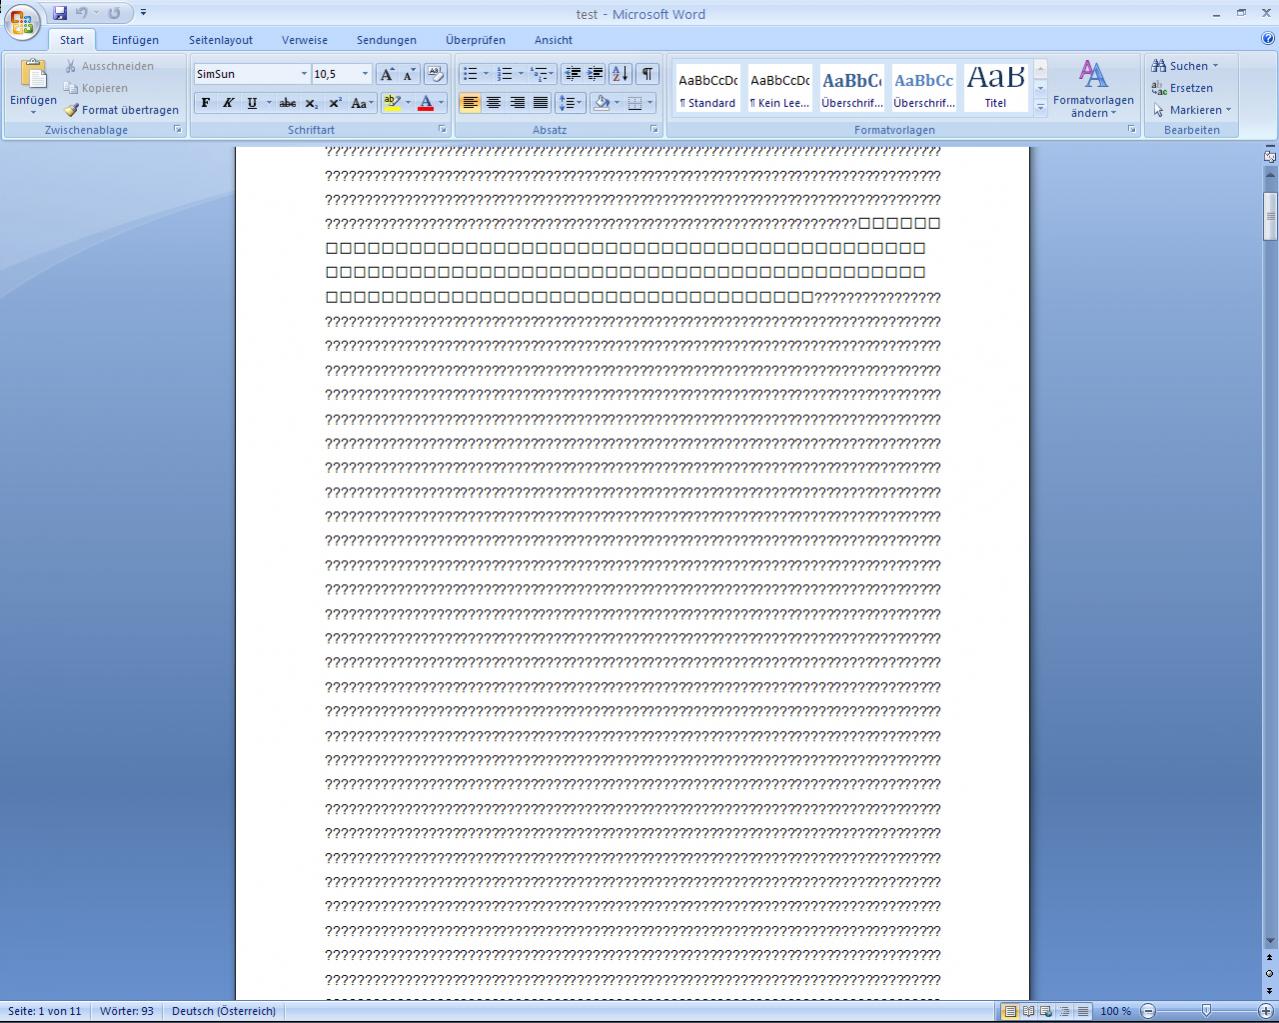Click the Einfügen paste icon
Screen dimensions: 1279x1023
(x=33, y=75)
